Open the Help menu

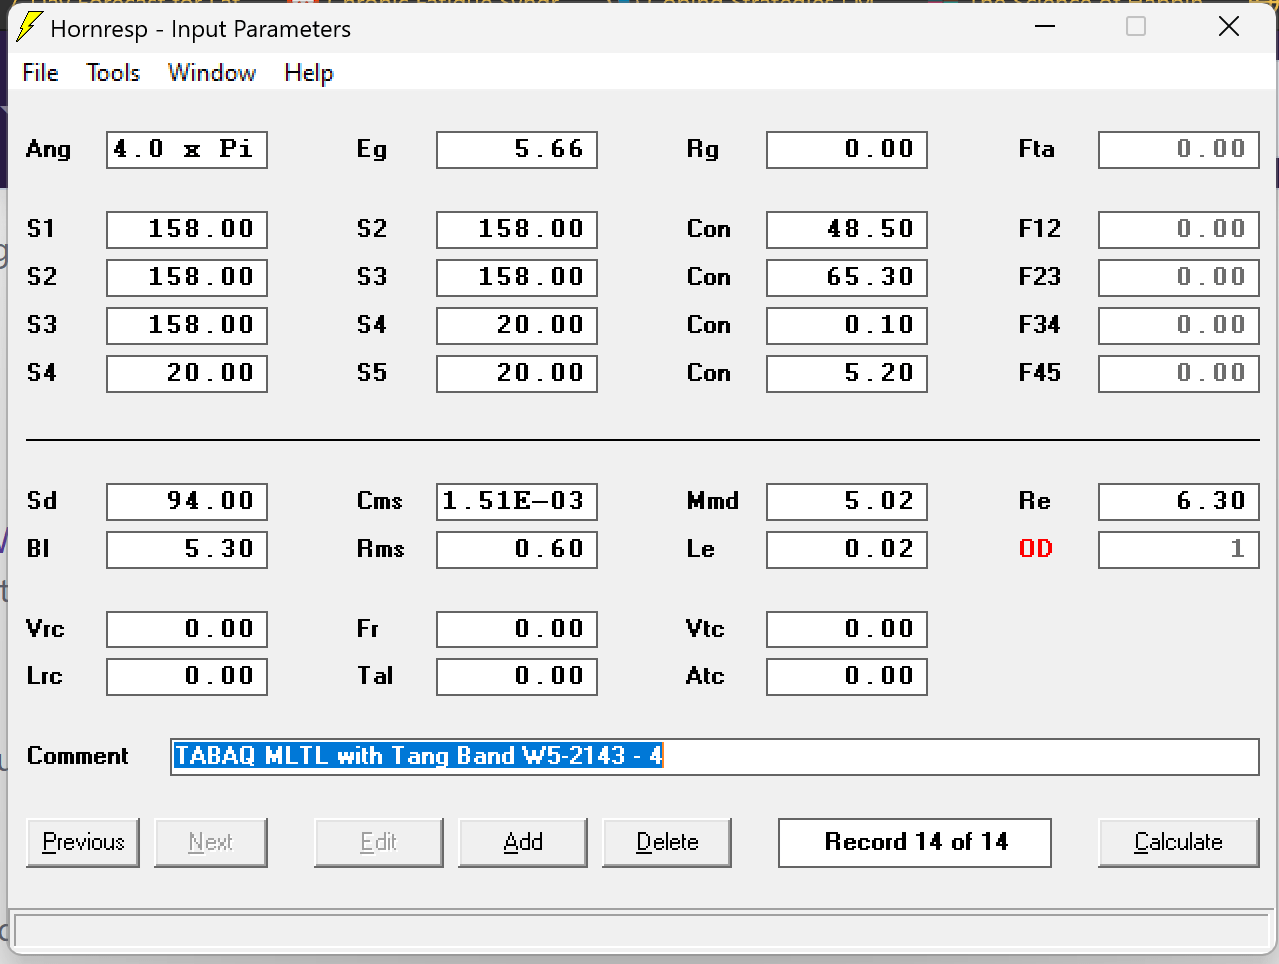309,73
